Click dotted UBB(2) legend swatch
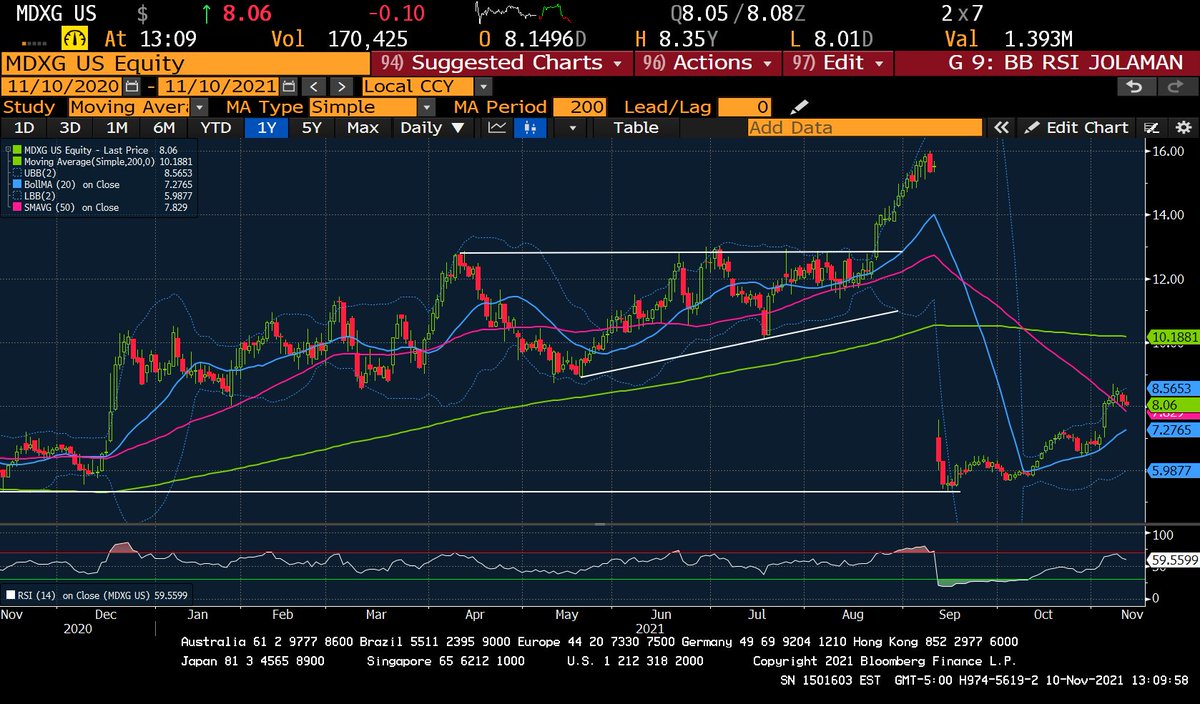Image resolution: width=1200 pixels, height=704 pixels. tap(16, 172)
